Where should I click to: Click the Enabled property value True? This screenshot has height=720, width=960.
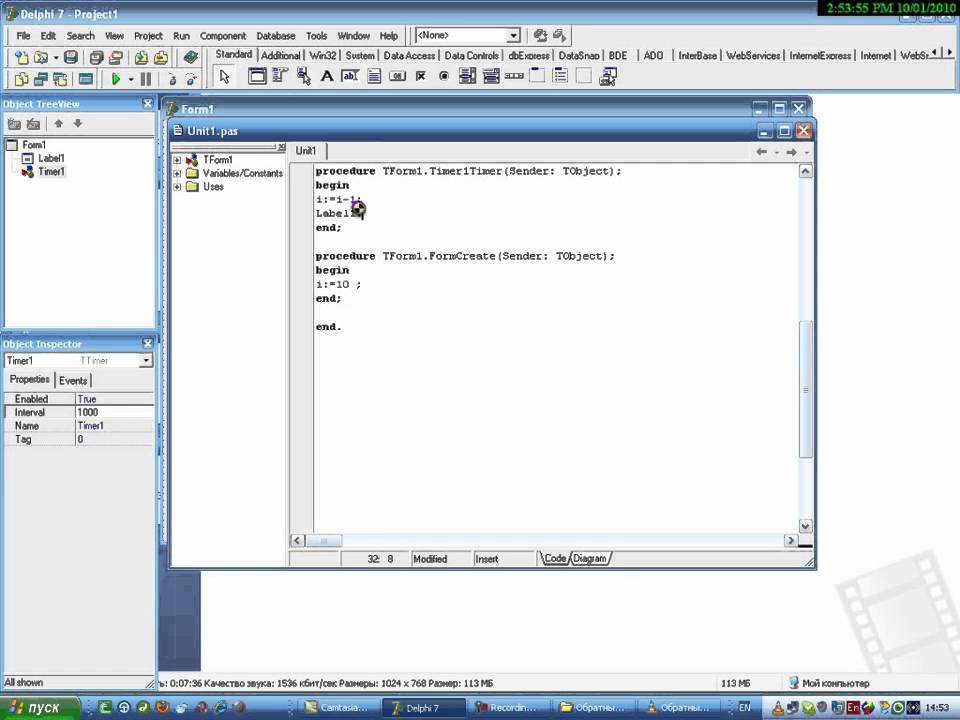coord(114,399)
